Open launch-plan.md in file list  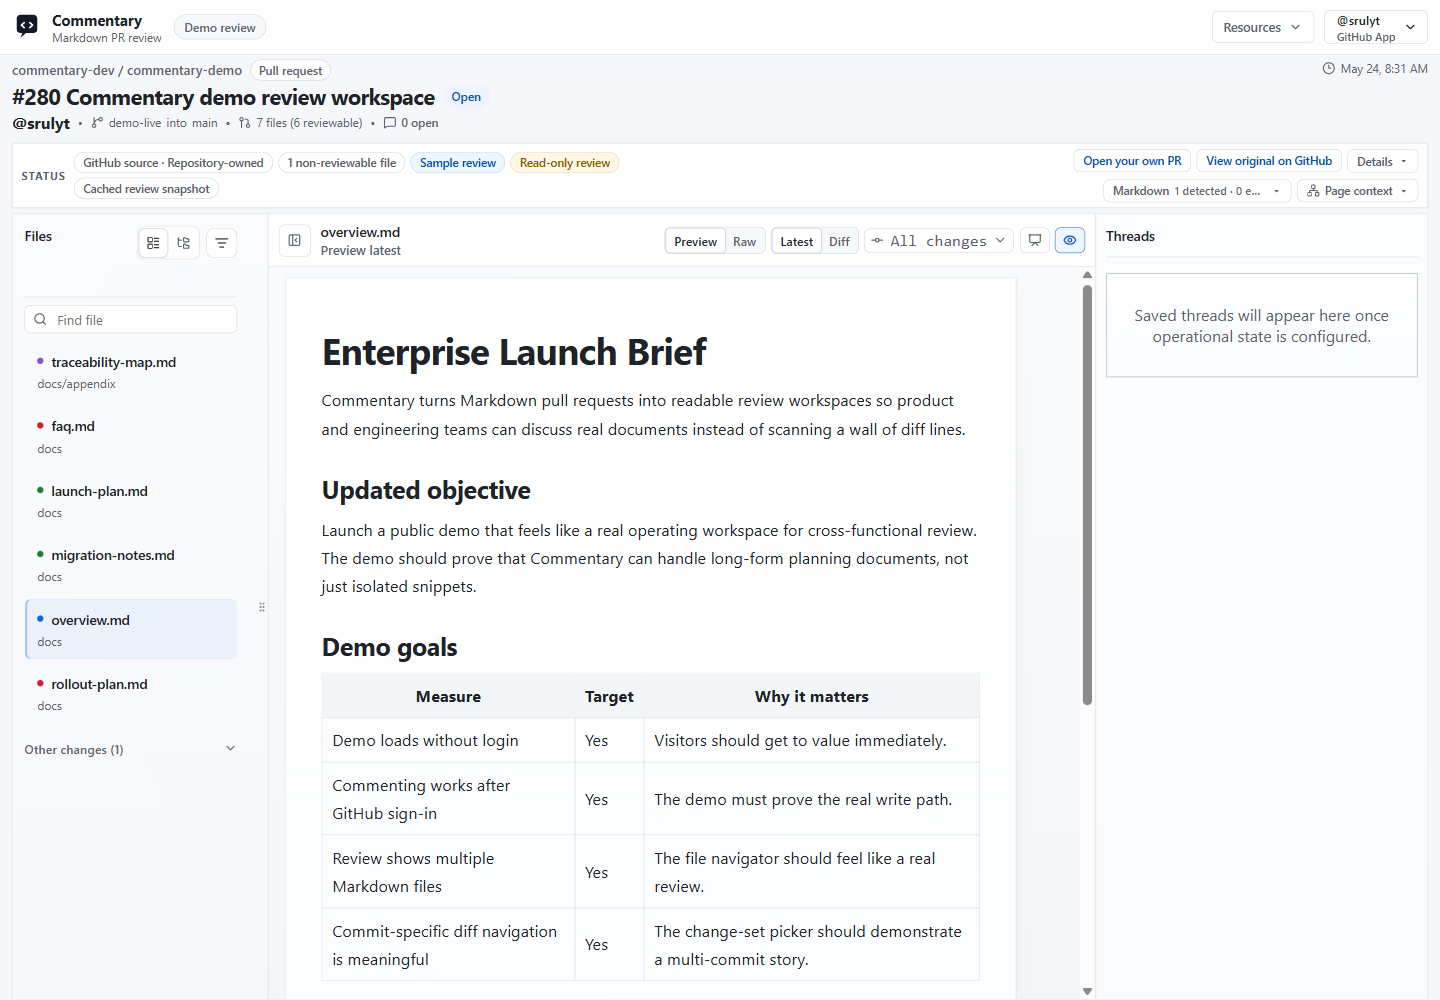pyautogui.click(x=131, y=501)
